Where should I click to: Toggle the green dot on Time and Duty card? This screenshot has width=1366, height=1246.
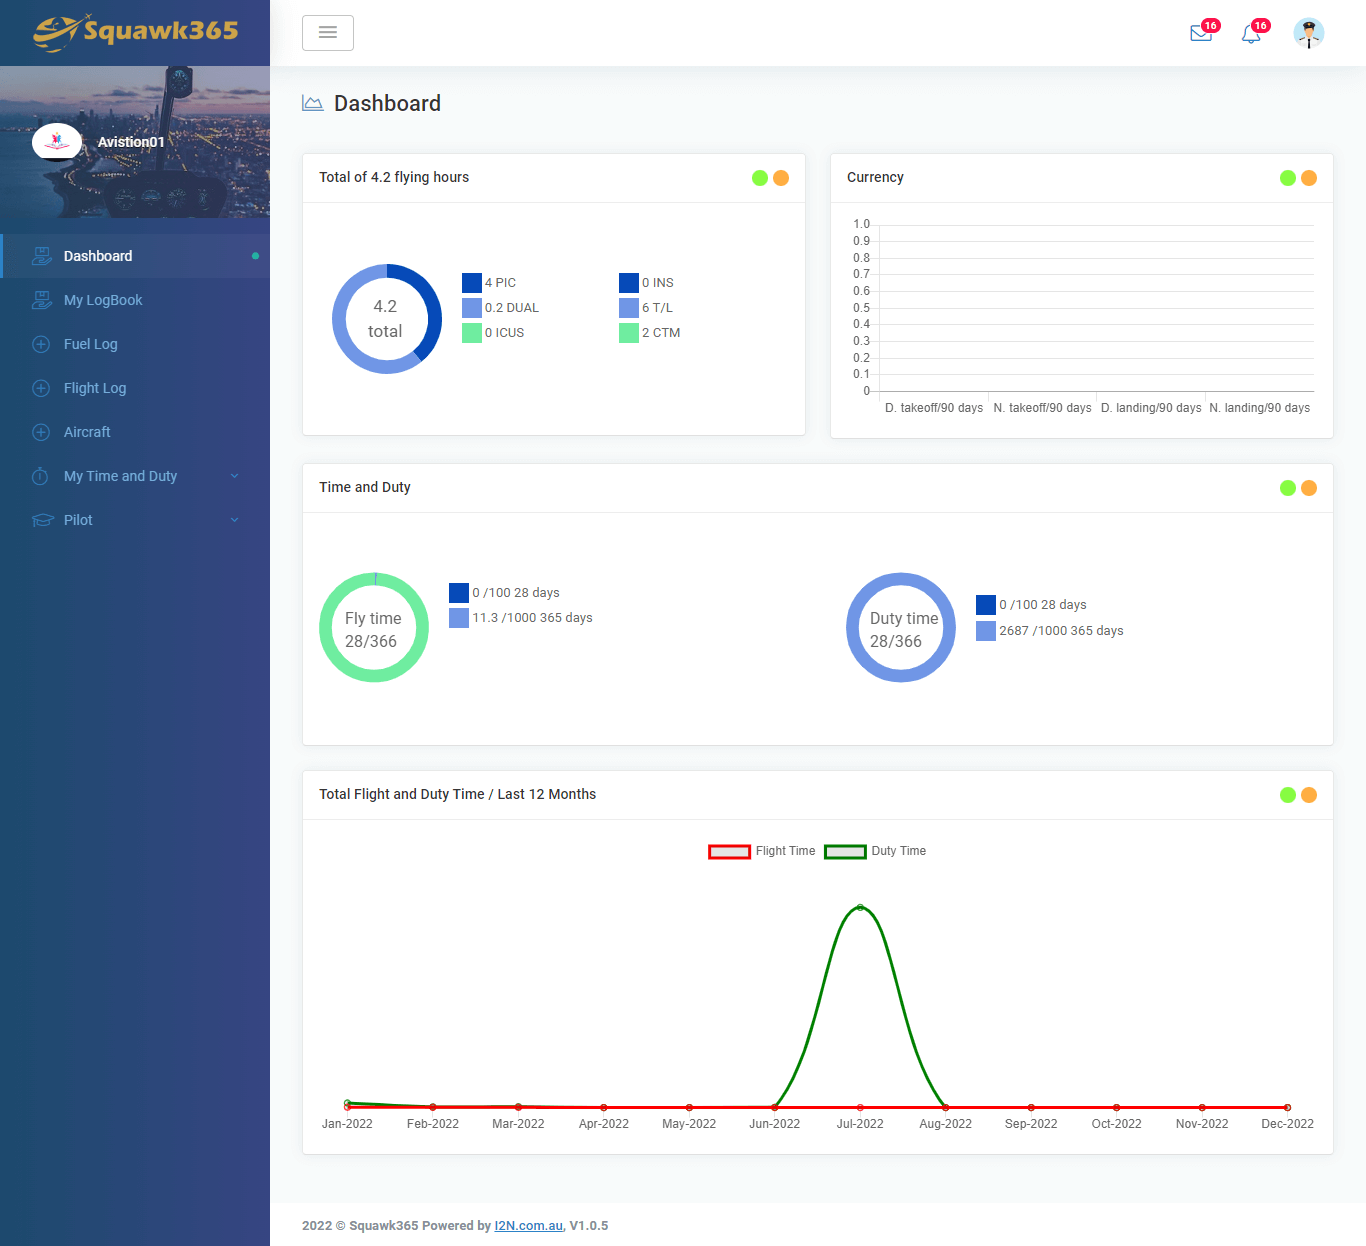coord(1287,488)
